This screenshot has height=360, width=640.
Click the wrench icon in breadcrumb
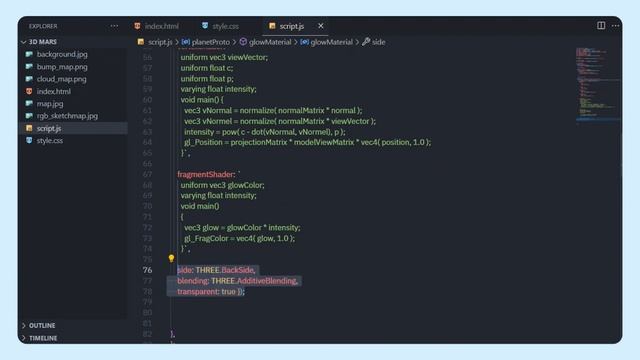[x=366, y=42]
